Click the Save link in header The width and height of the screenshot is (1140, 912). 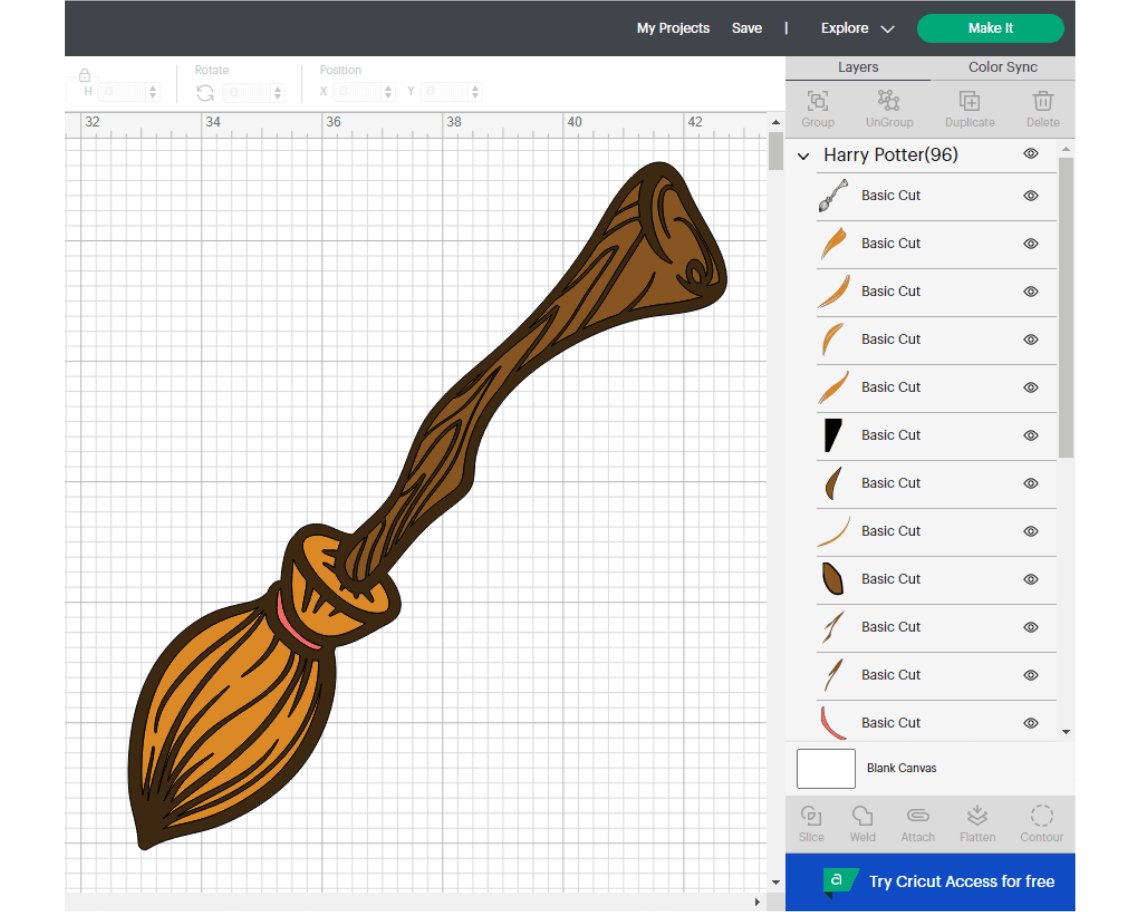tap(746, 28)
